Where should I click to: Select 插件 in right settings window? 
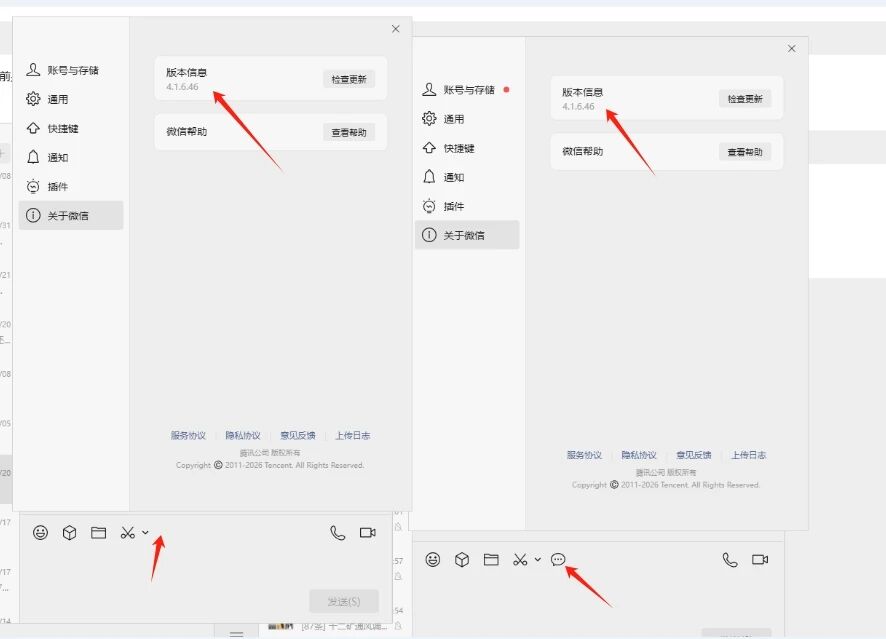tap(467, 206)
